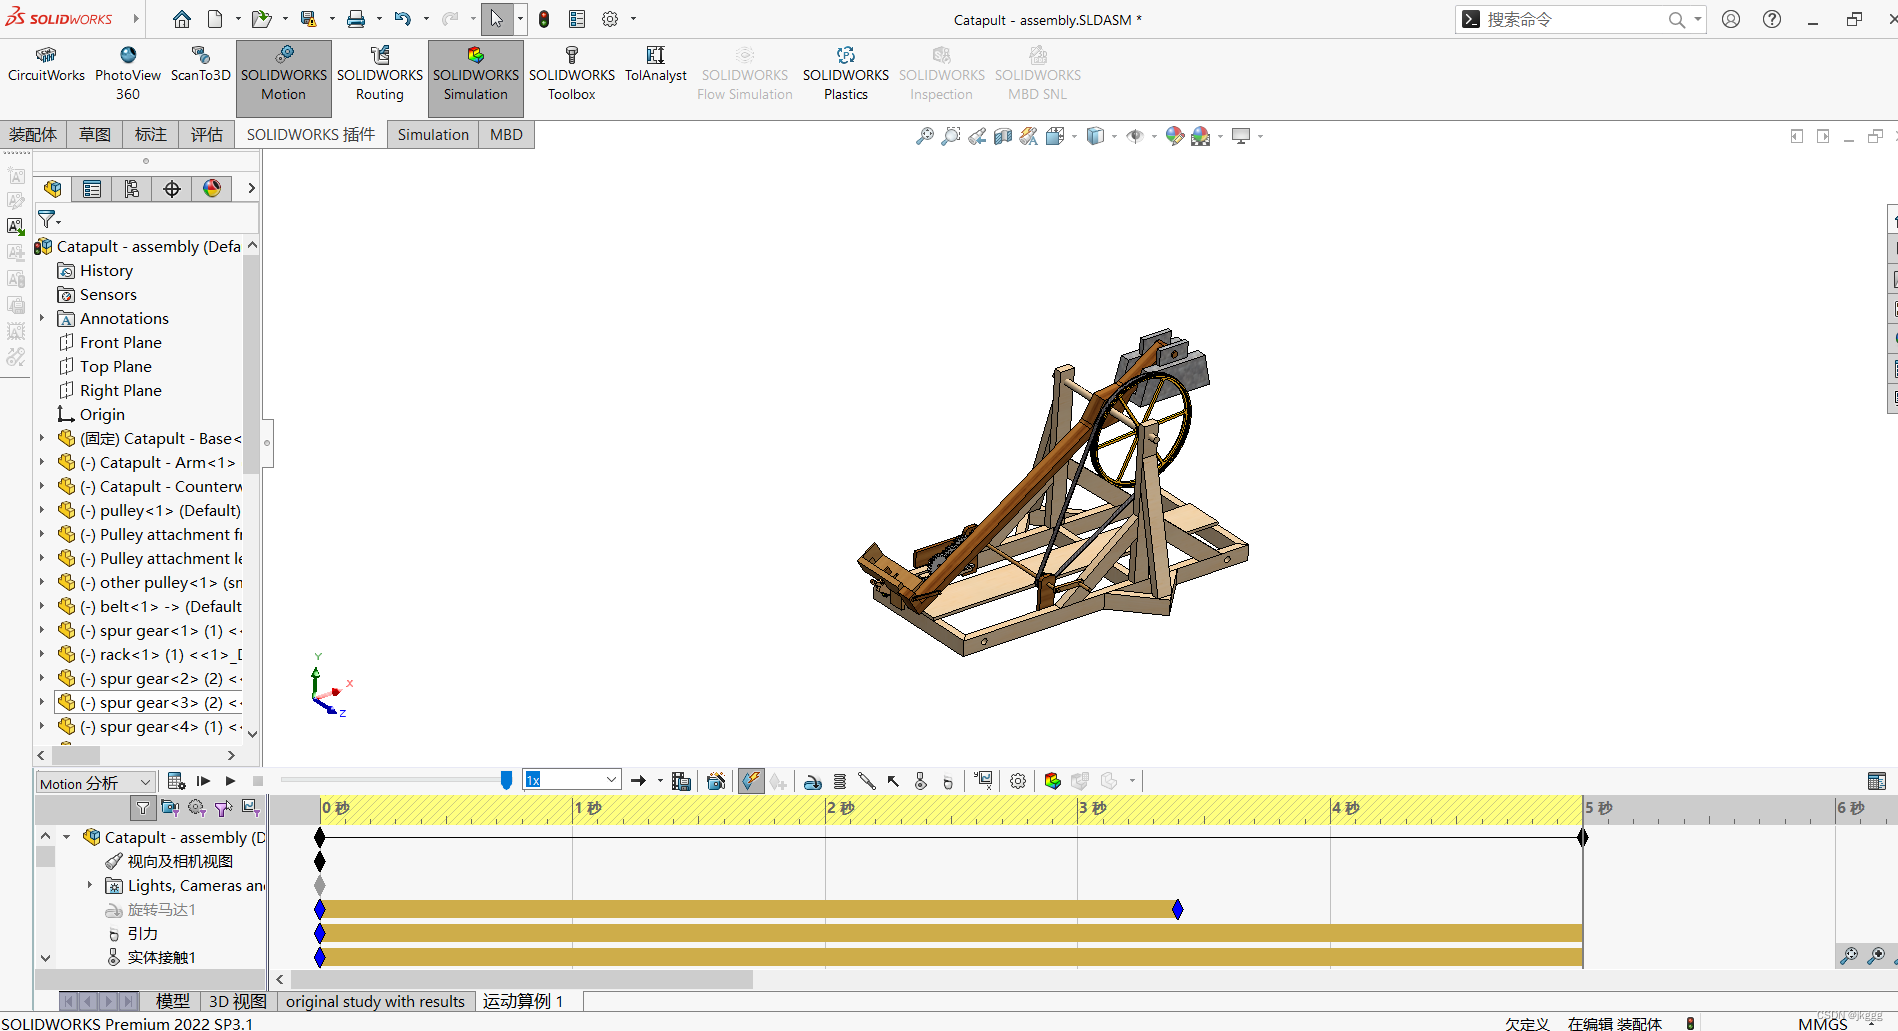Viewport: 1898px width, 1031px height.
Task: Switch to the Simulation ribbon tab
Action: [x=432, y=134]
